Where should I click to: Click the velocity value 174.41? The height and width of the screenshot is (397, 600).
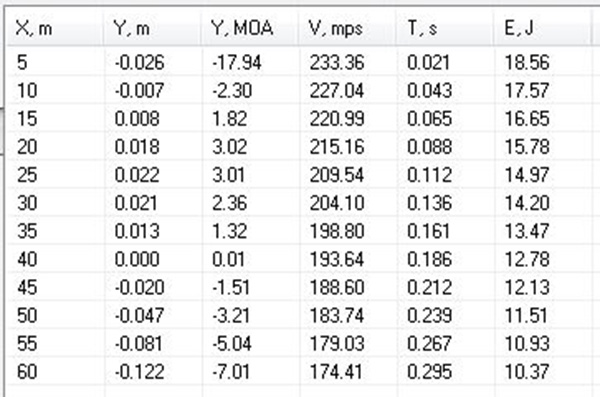336,372
